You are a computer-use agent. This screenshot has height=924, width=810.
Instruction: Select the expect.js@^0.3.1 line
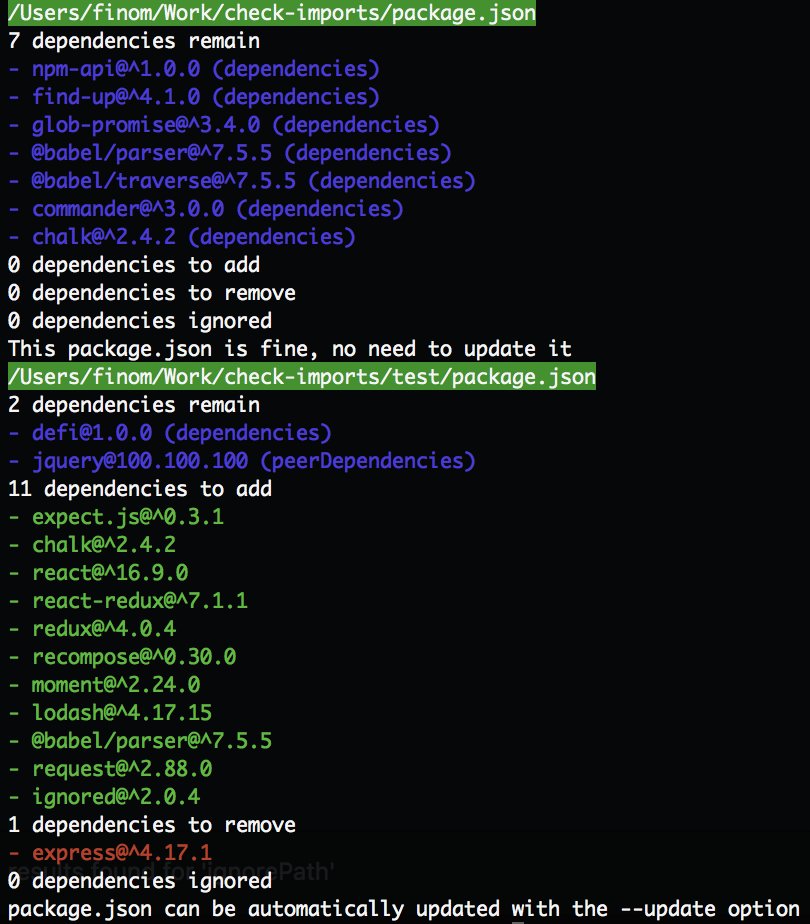pos(116,517)
